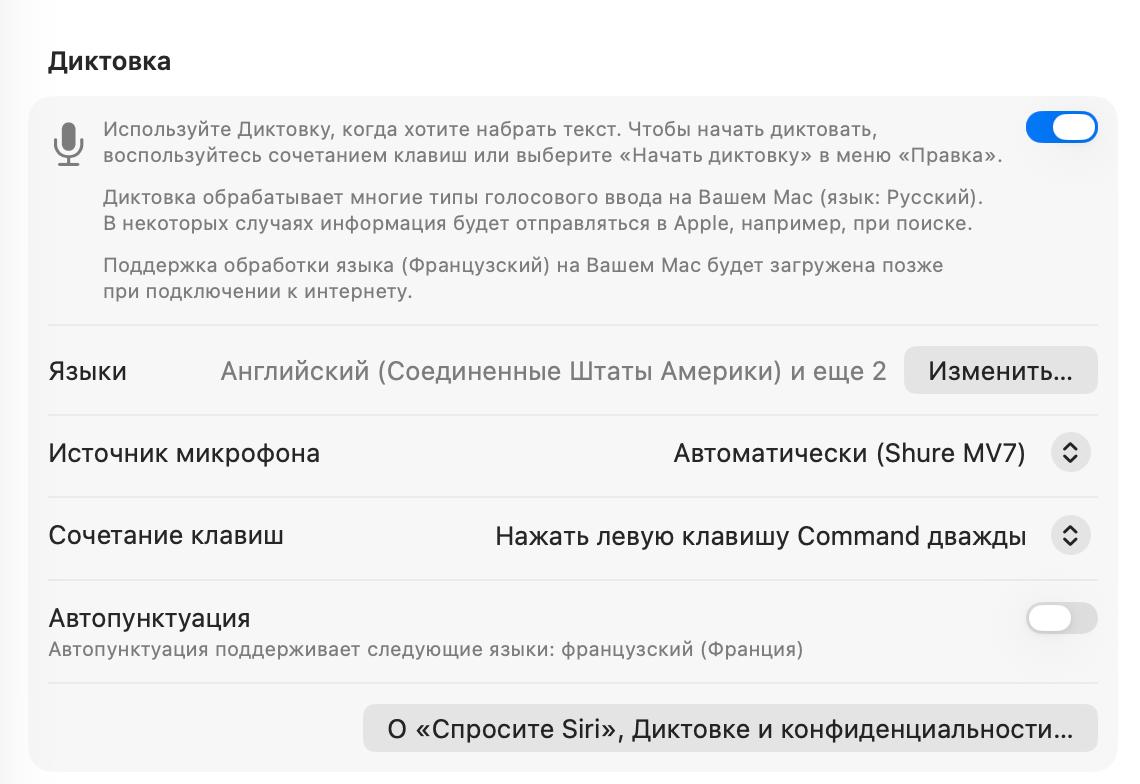Open the Siri, Dictation and privacy info button
This screenshot has width=1140, height=784.
[730, 729]
